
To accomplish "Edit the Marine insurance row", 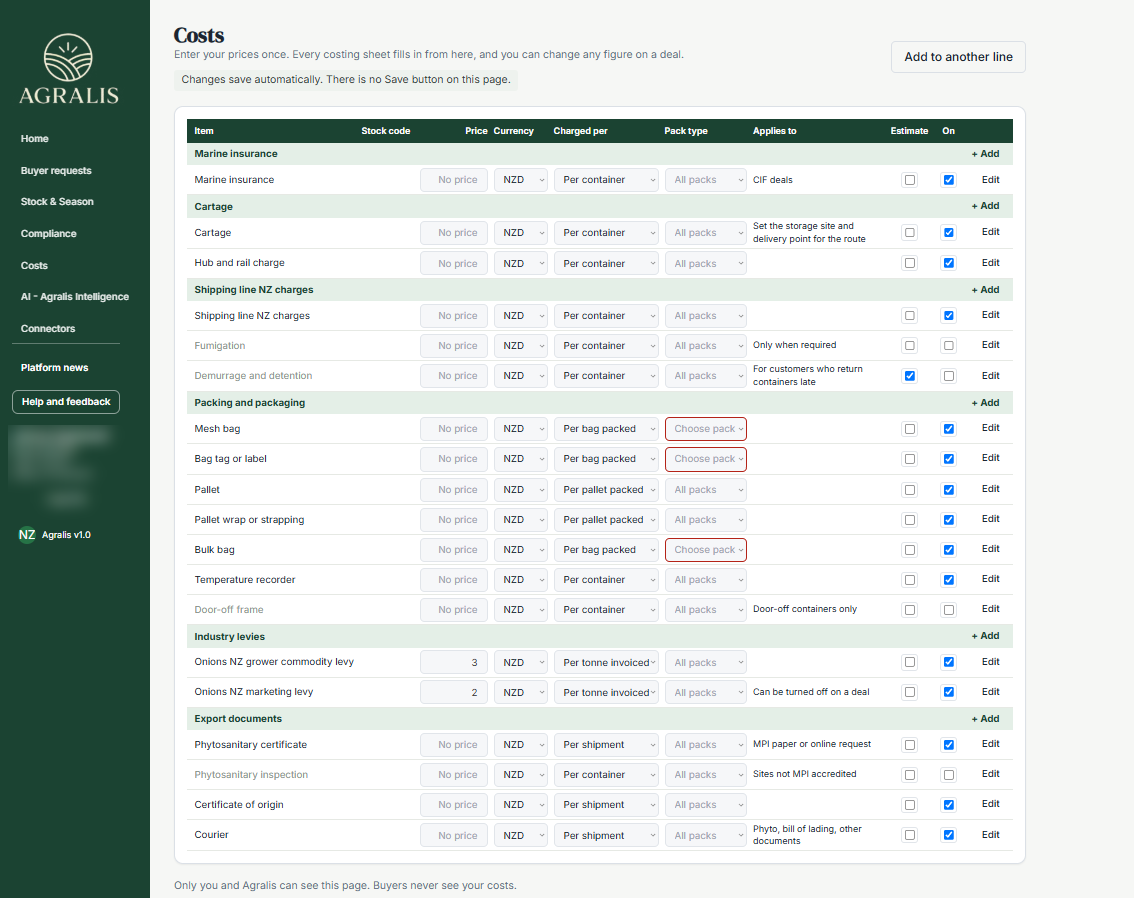I will [990, 180].
